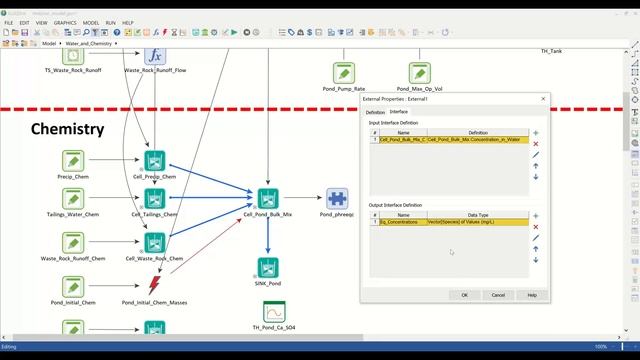Click the red lightning bolt toolbar icon
640x360 pixels.
pyautogui.click(x=165, y=32)
